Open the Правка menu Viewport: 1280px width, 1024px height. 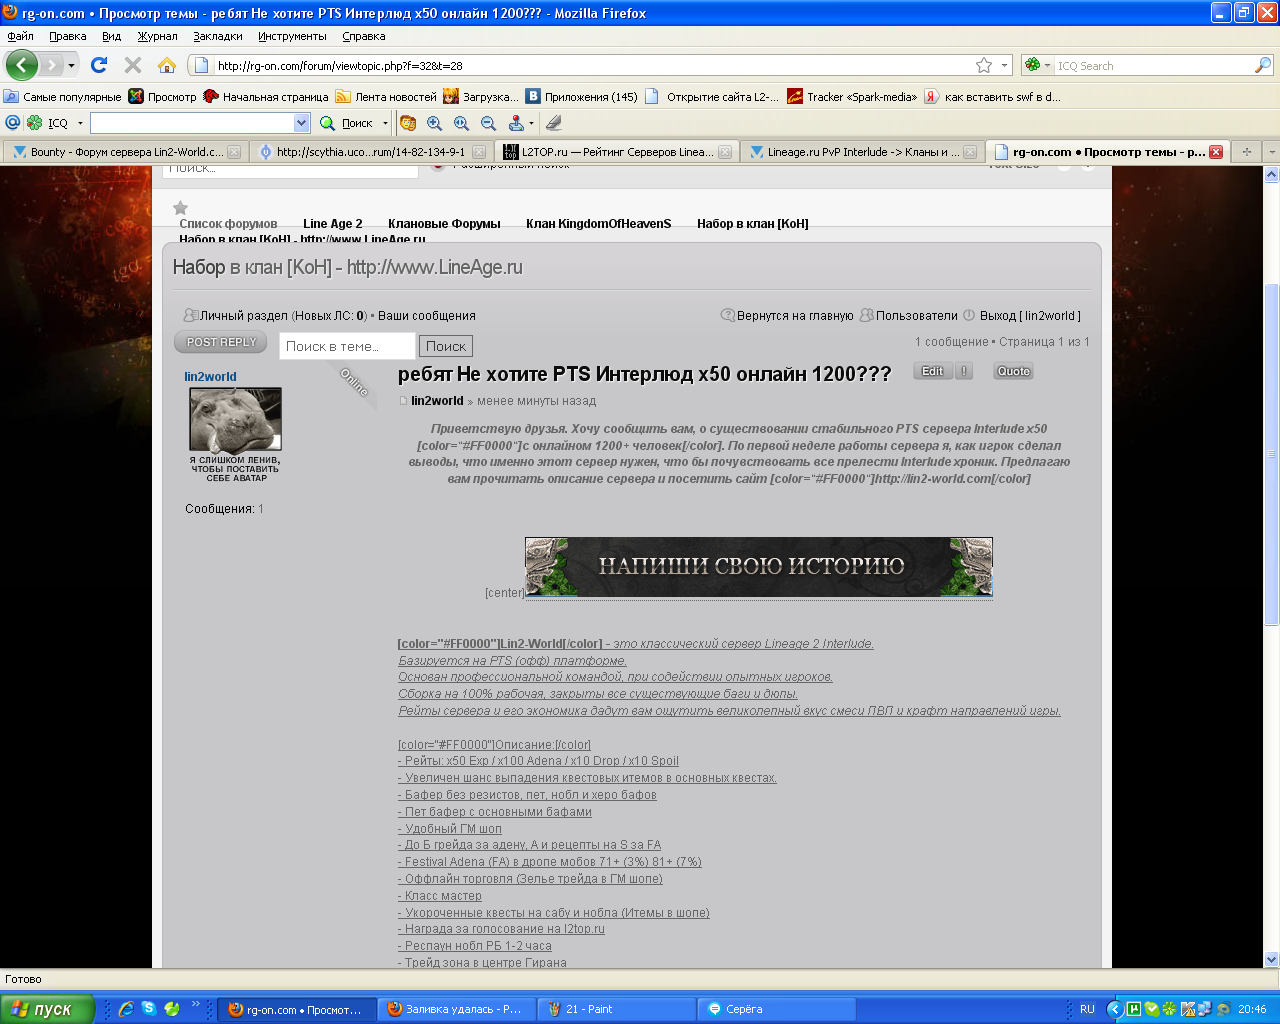pos(67,36)
